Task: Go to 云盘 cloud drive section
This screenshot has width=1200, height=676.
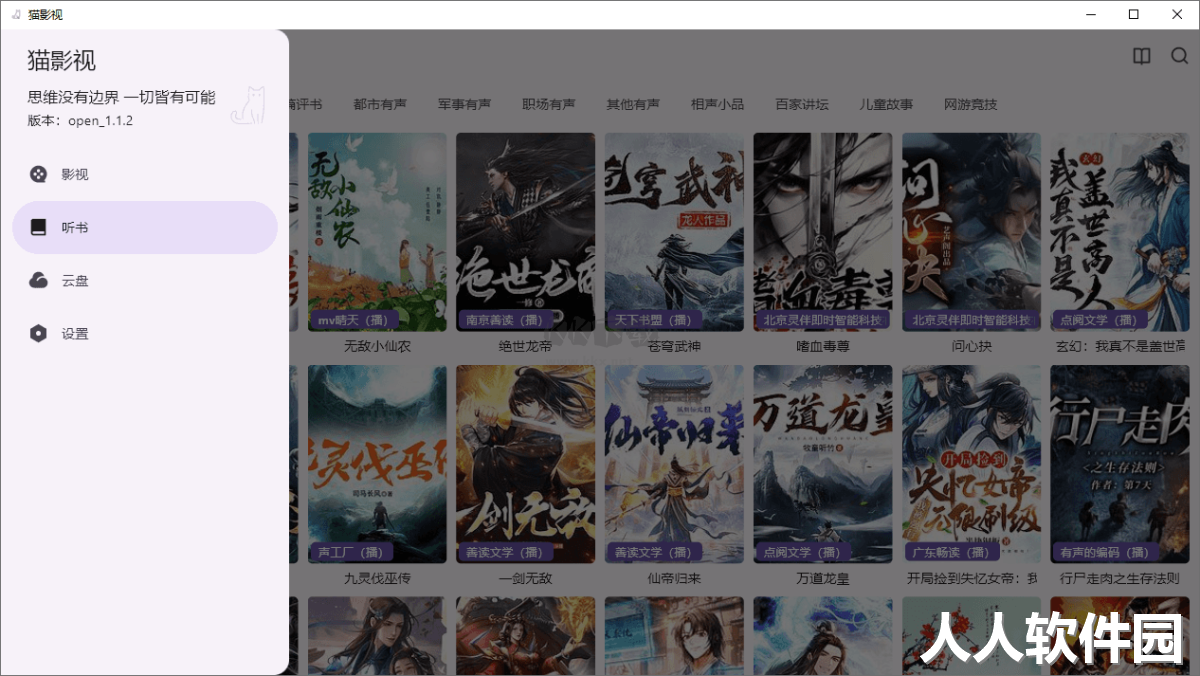Action: pos(145,281)
